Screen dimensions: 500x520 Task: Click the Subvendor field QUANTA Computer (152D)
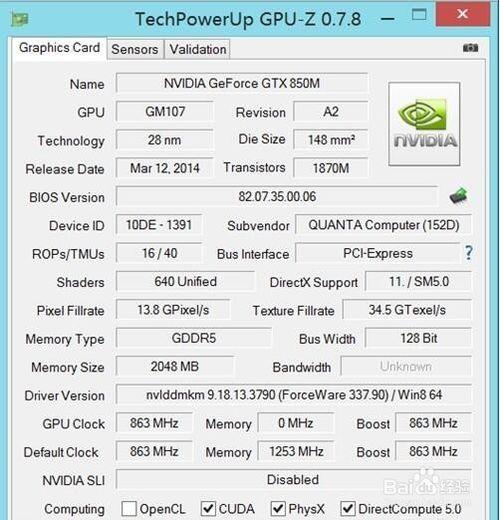(384, 225)
